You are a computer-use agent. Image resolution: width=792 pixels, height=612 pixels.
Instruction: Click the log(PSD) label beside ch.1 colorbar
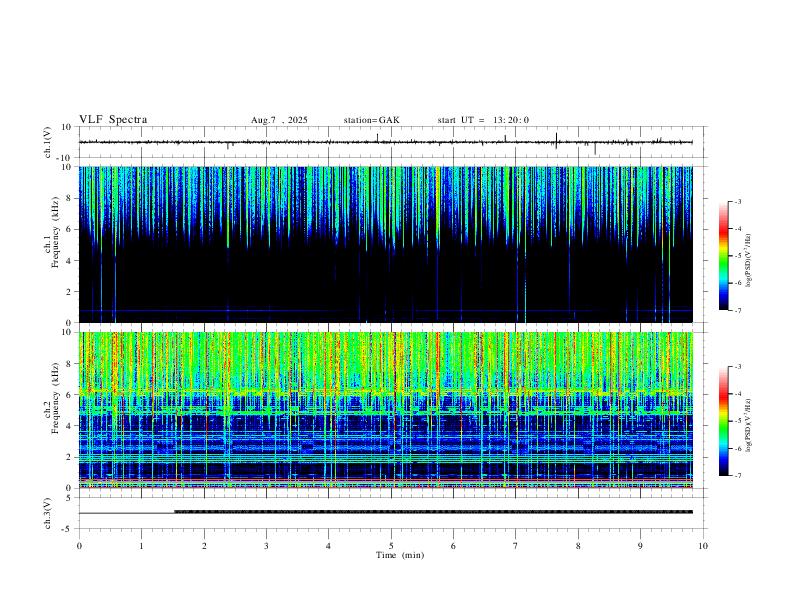click(x=748, y=261)
